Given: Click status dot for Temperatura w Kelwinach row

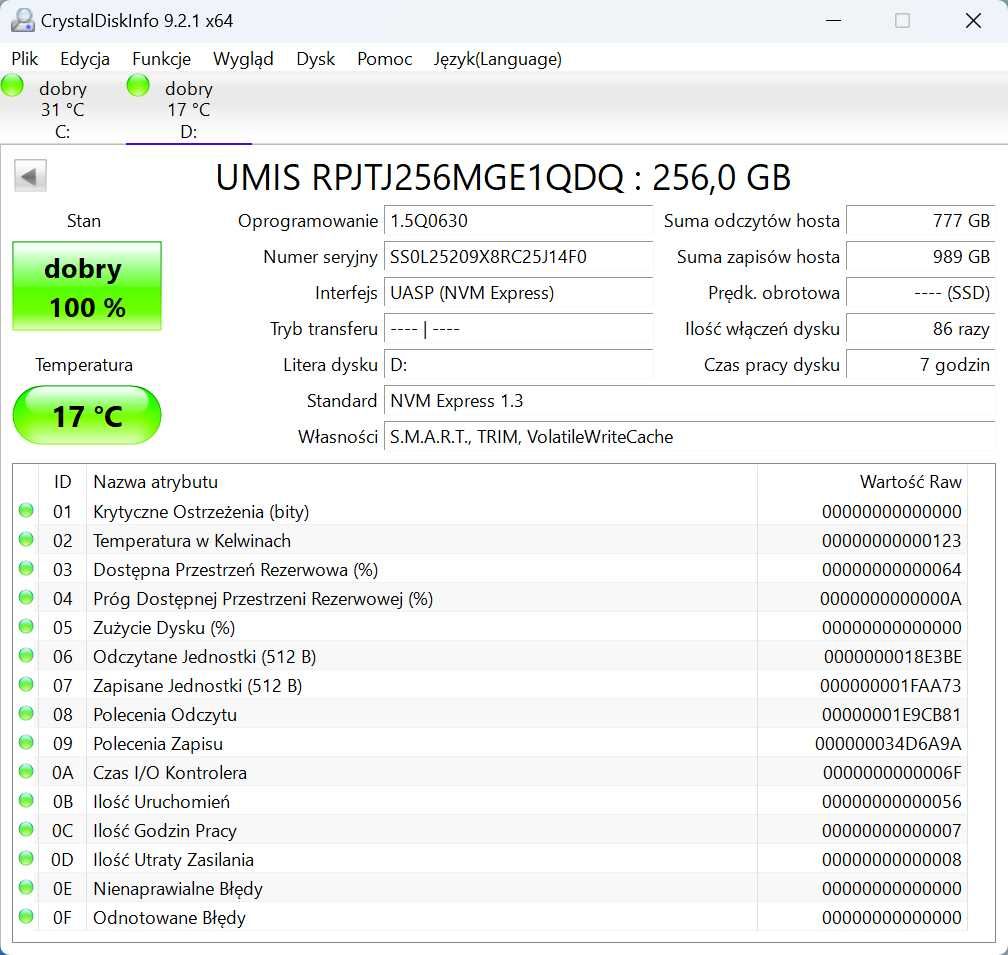Looking at the screenshot, I should pos(26,539).
